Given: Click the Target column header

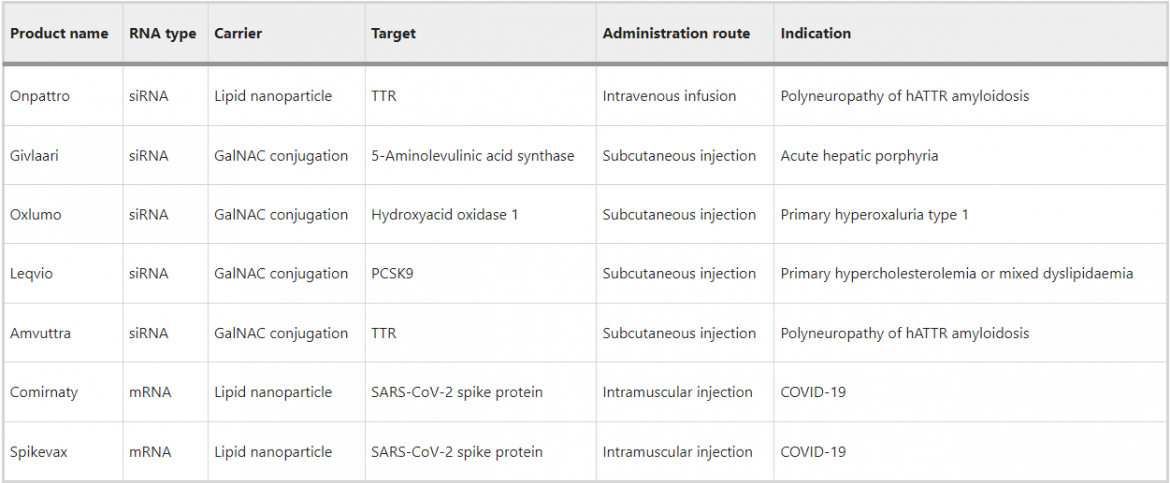Looking at the screenshot, I should coord(393,34).
